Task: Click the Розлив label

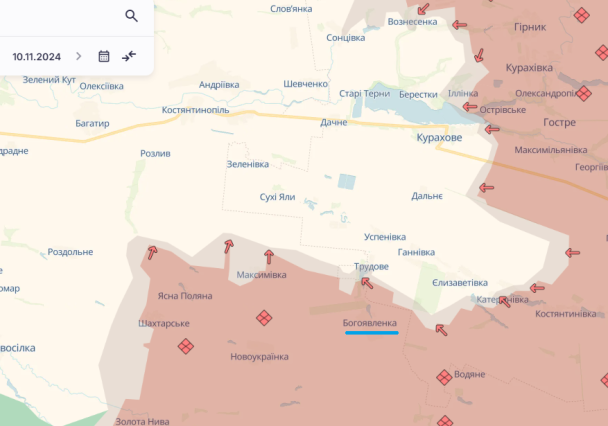Action: click(155, 153)
